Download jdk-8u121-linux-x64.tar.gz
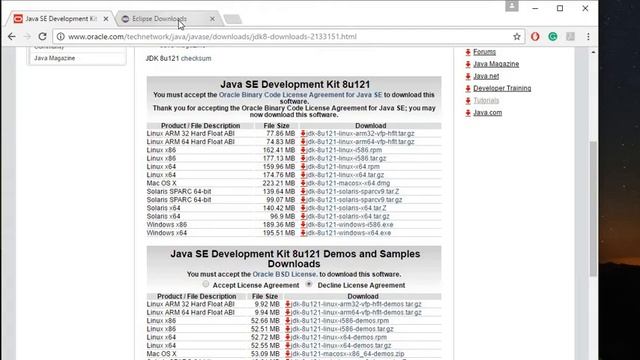640x360 pixels. pyautogui.click(x=345, y=175)
